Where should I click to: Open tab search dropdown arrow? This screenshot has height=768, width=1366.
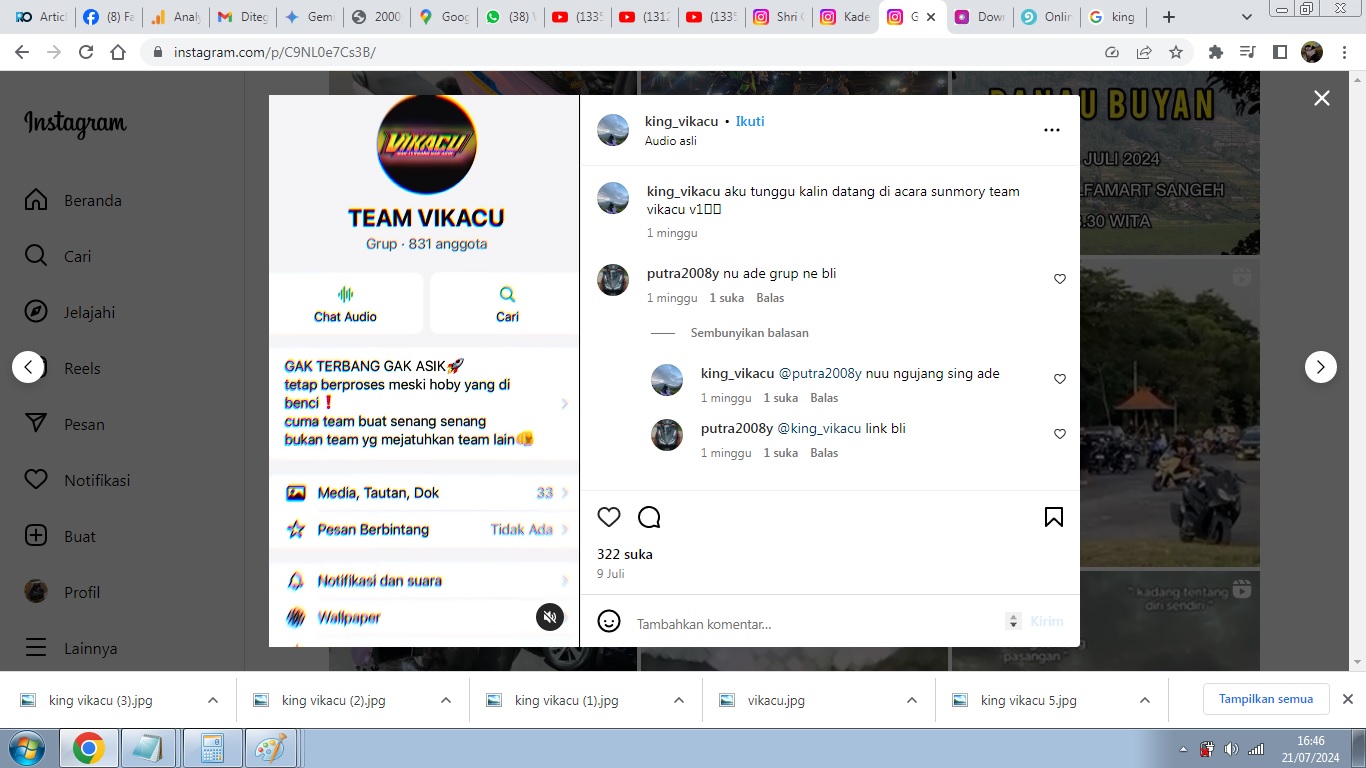[x=1246, y=17]
